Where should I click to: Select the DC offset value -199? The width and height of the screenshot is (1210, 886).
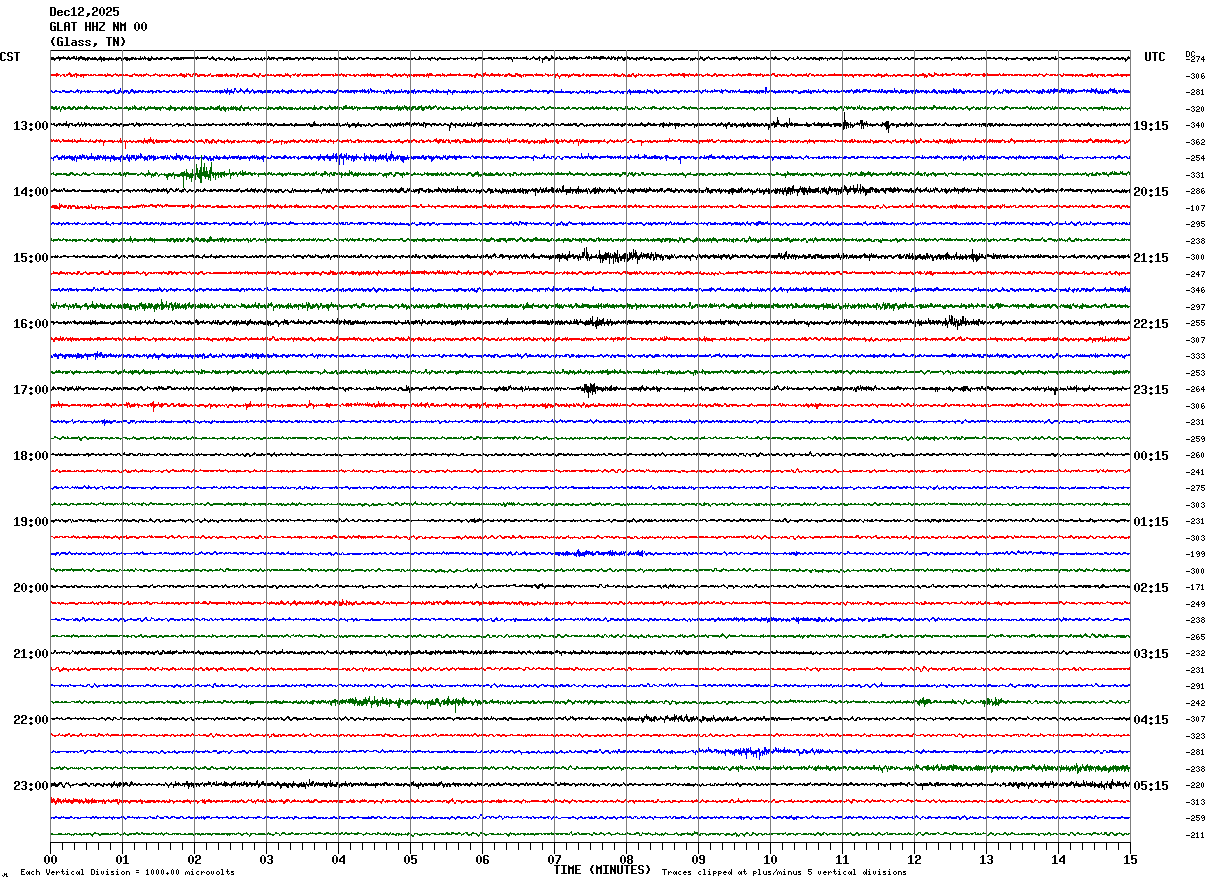click(x=1195, y=555)
